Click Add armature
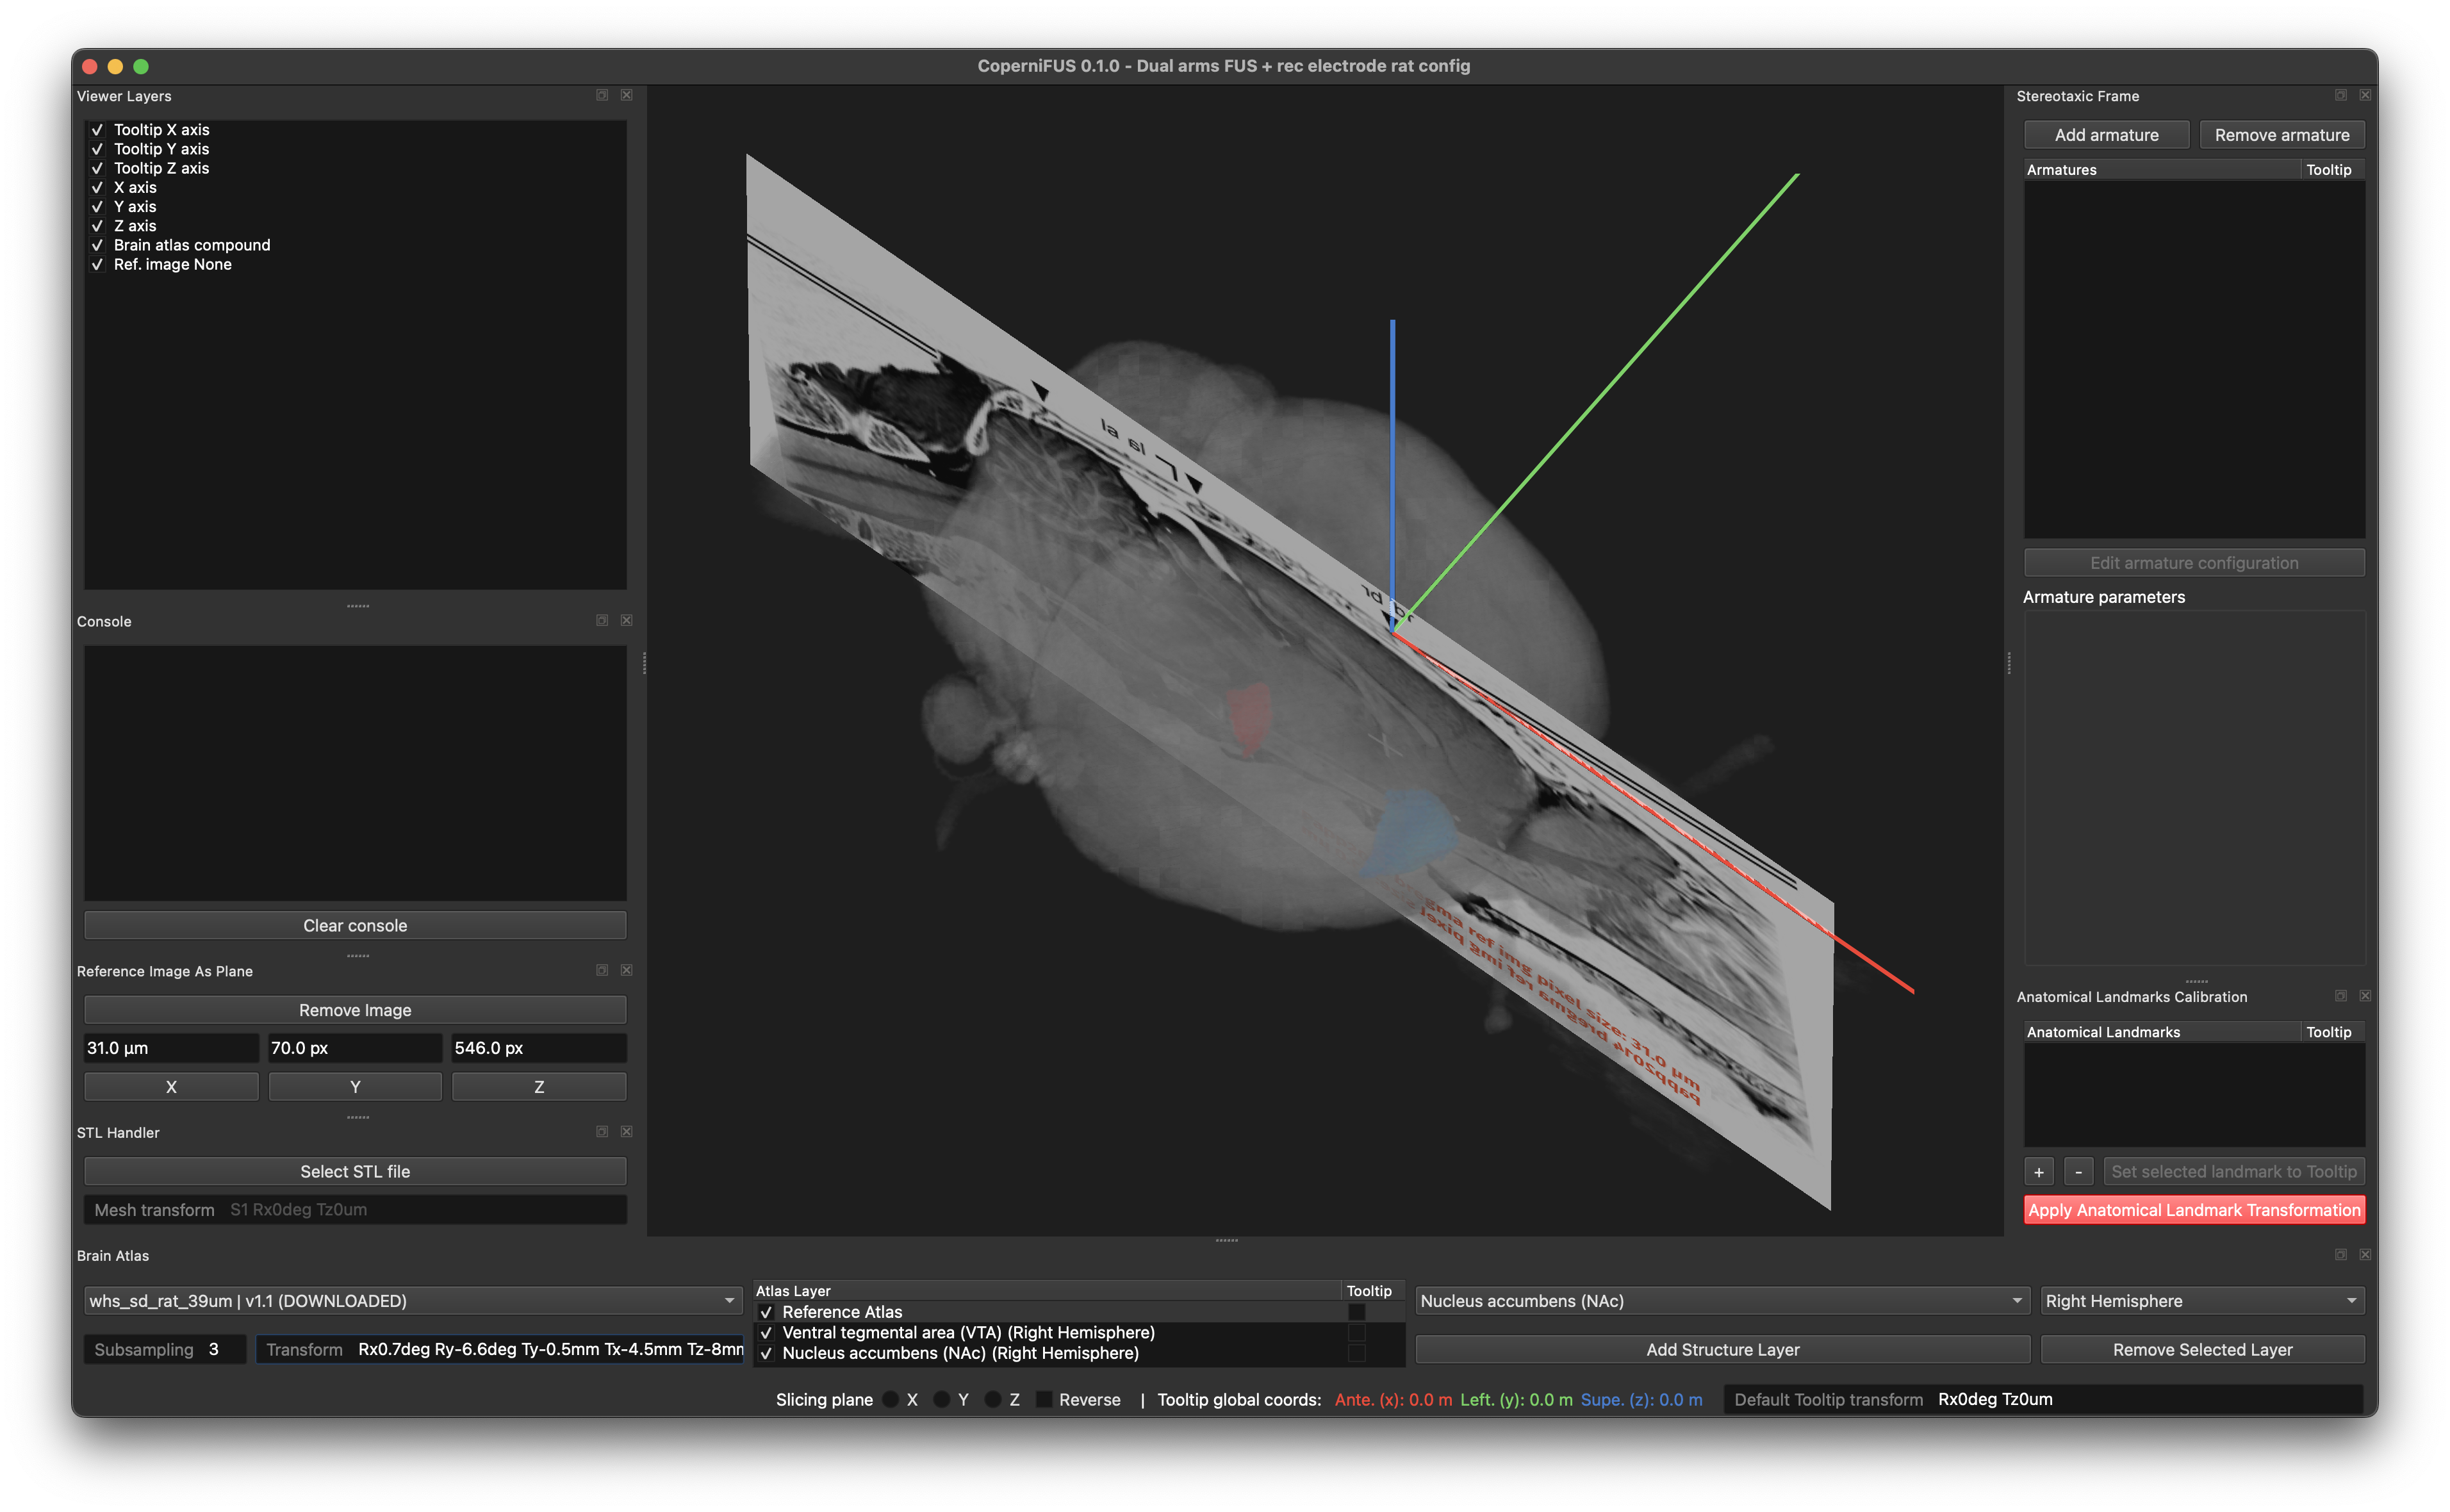 (x=2106, y=135)
